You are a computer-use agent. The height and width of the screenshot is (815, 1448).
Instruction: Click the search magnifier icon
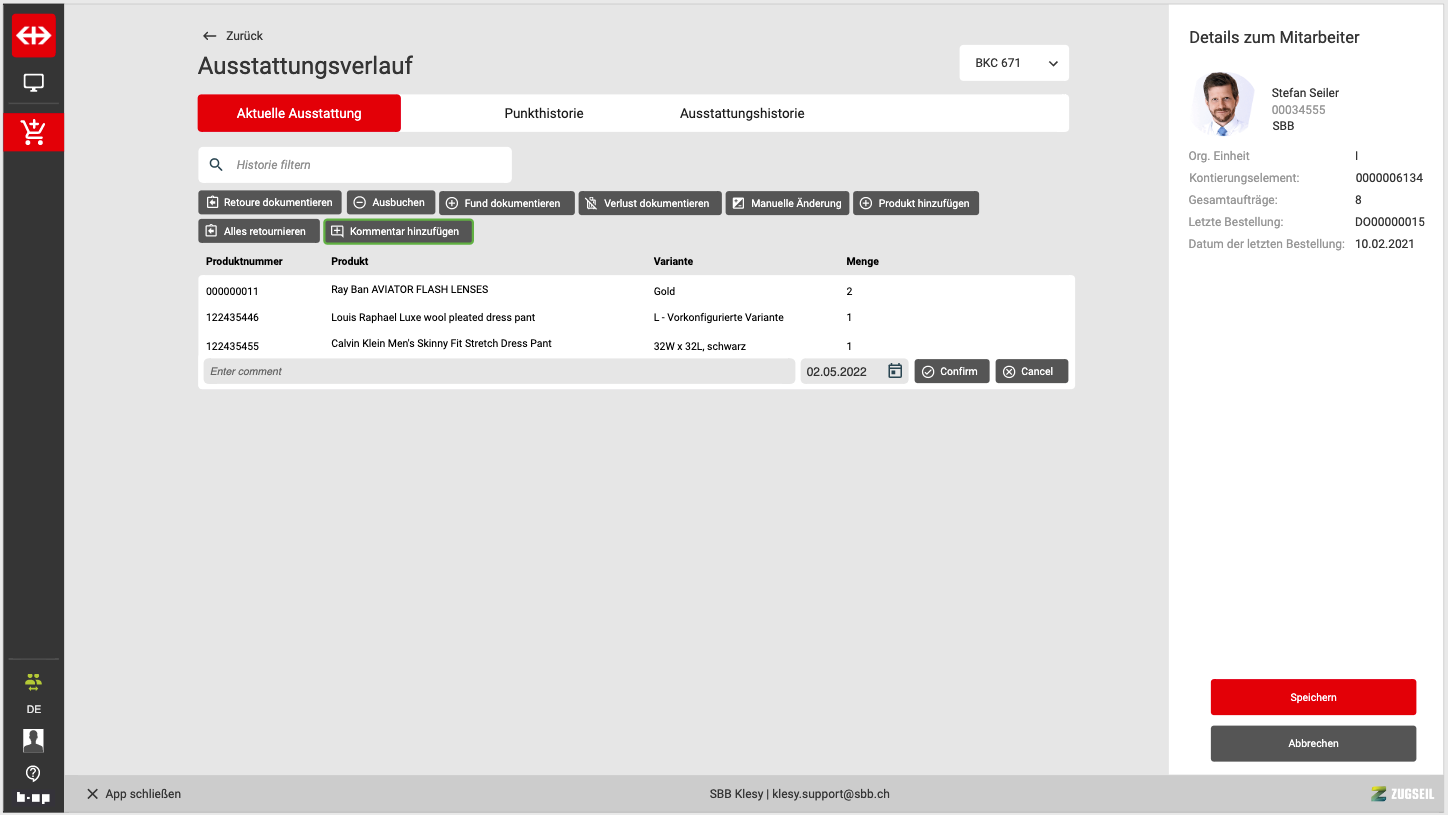(x=216, y=165)
